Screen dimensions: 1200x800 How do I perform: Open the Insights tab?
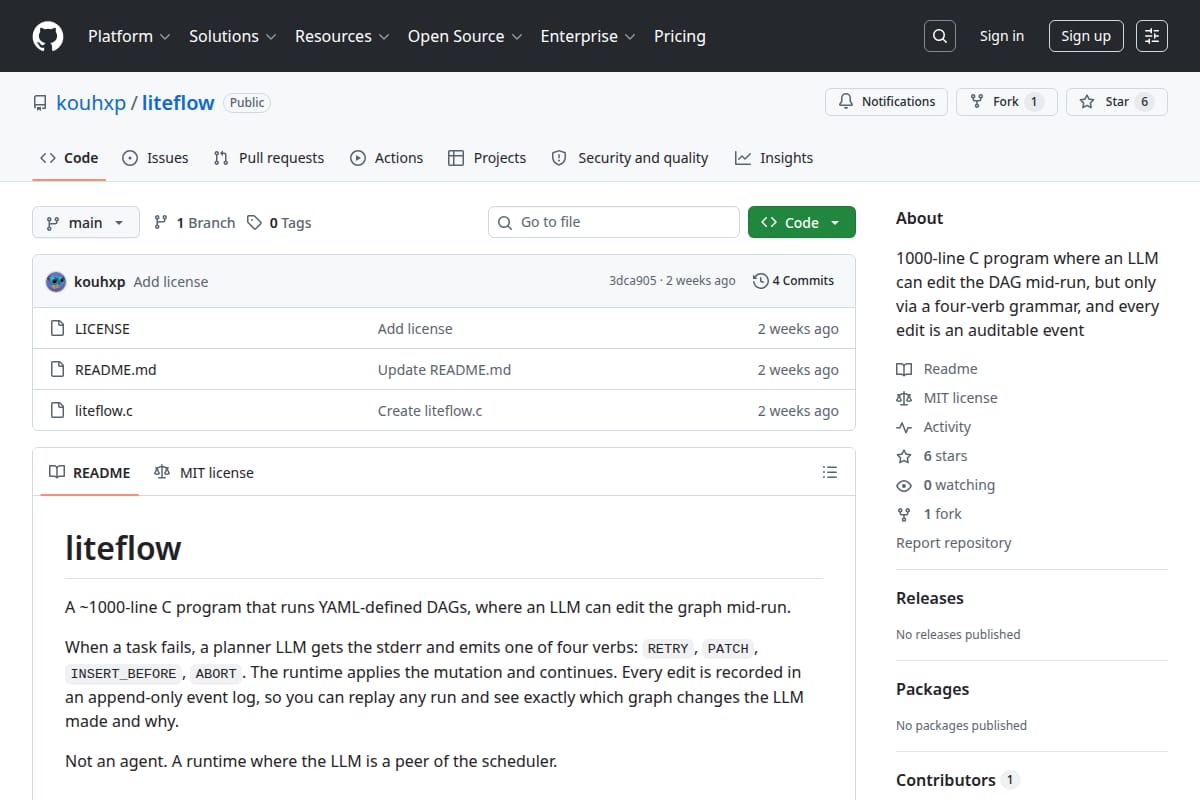tap(774, 158)
